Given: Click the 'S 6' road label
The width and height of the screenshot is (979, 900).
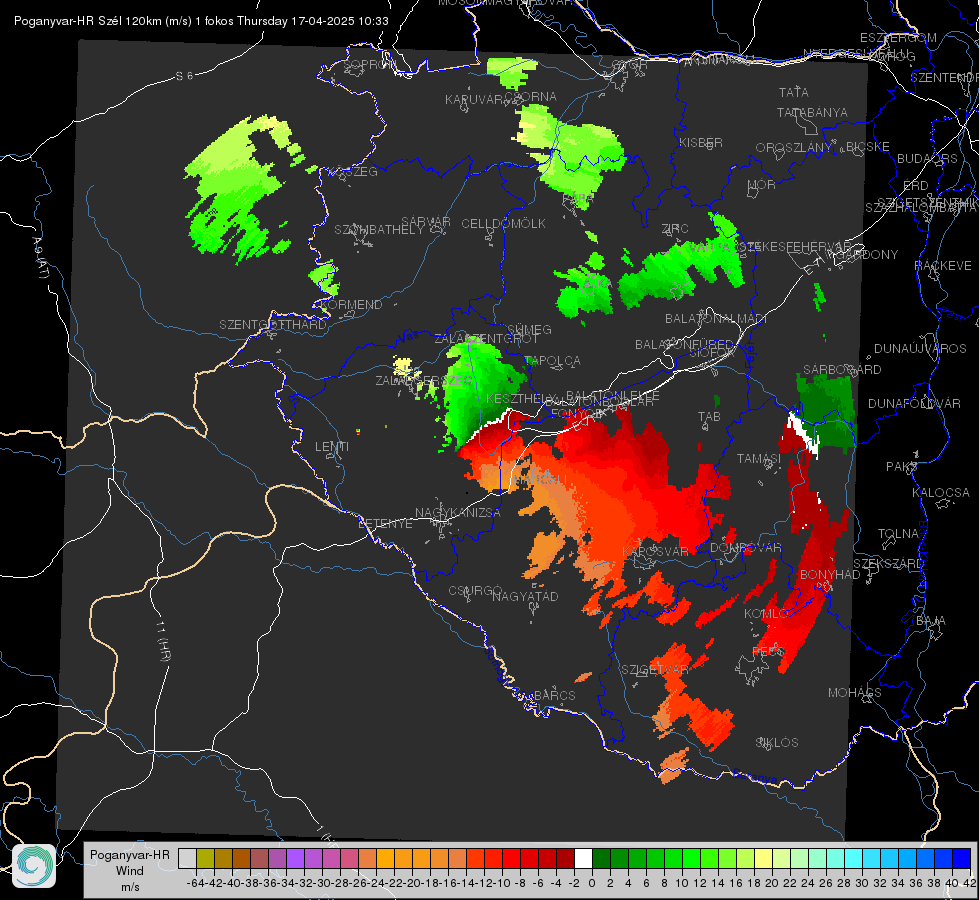Looking at the screenshot, I should tap(184, 76).
